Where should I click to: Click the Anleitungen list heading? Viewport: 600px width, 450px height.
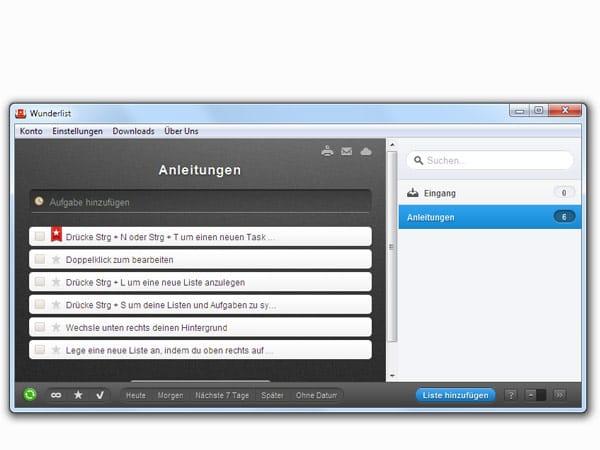tap(200, 170)
